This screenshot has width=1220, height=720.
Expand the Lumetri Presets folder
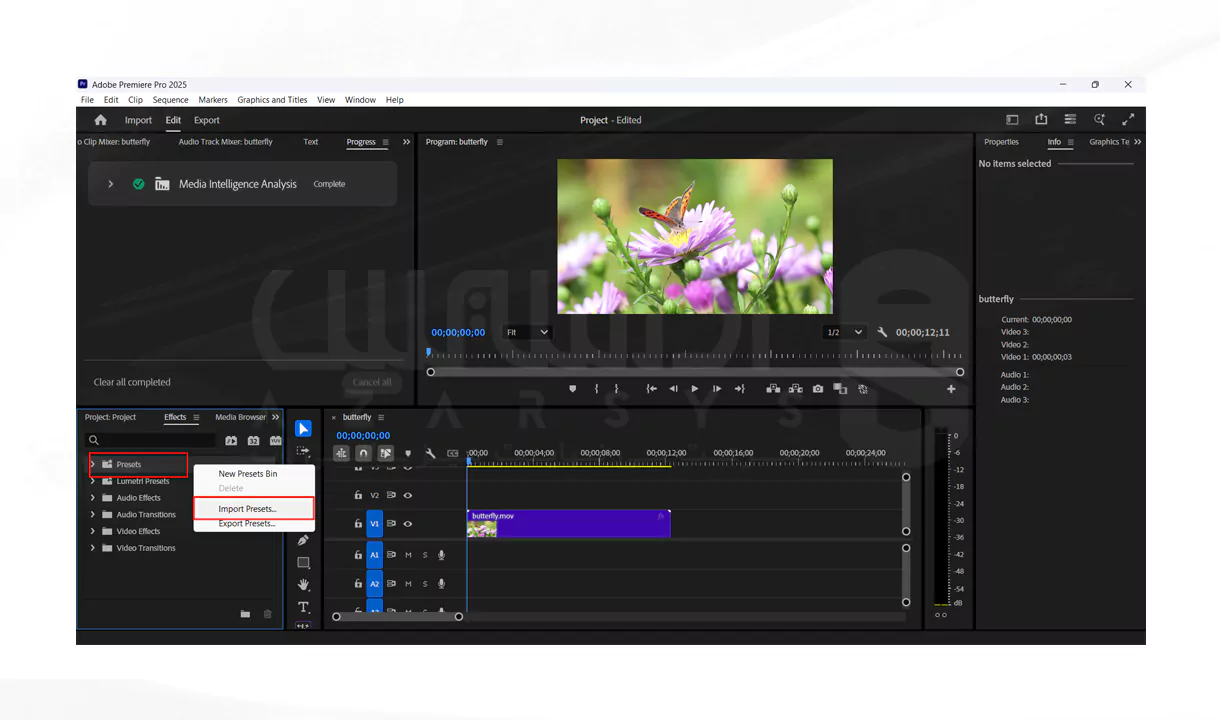point(93,482)
